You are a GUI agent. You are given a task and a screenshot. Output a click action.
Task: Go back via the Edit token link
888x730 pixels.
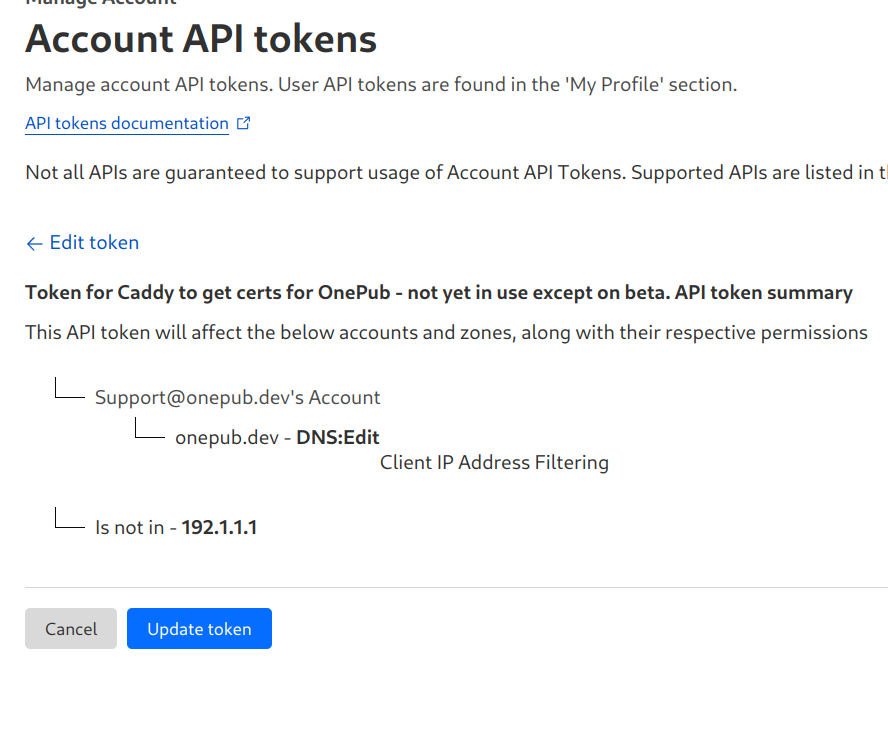click(x=94, y=243)
